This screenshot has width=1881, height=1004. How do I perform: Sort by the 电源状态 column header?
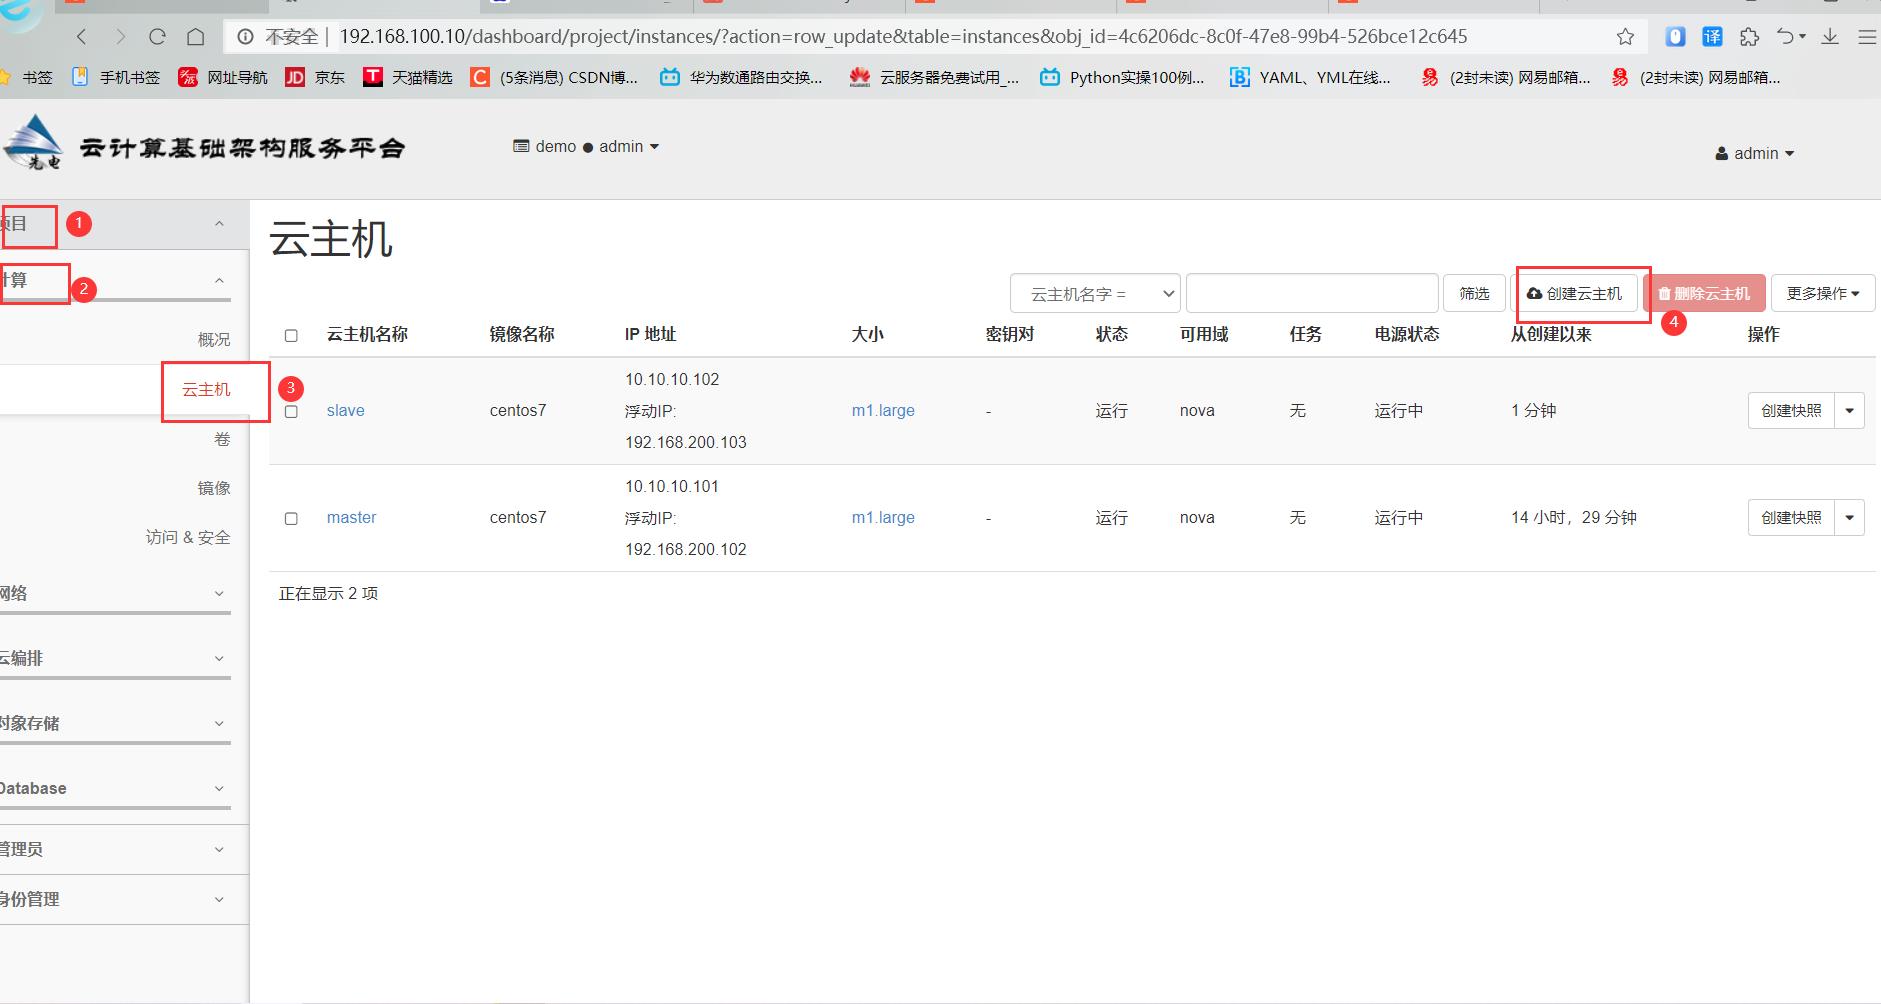click(x=1407, y=335)
